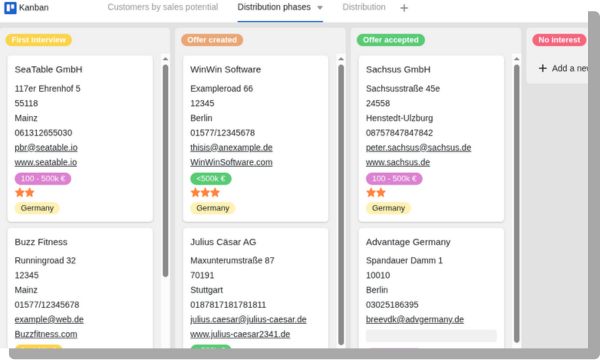Open Distribution phases view dropdown arrow
This screenshot has width=600, height=360.
pos(320,7)
